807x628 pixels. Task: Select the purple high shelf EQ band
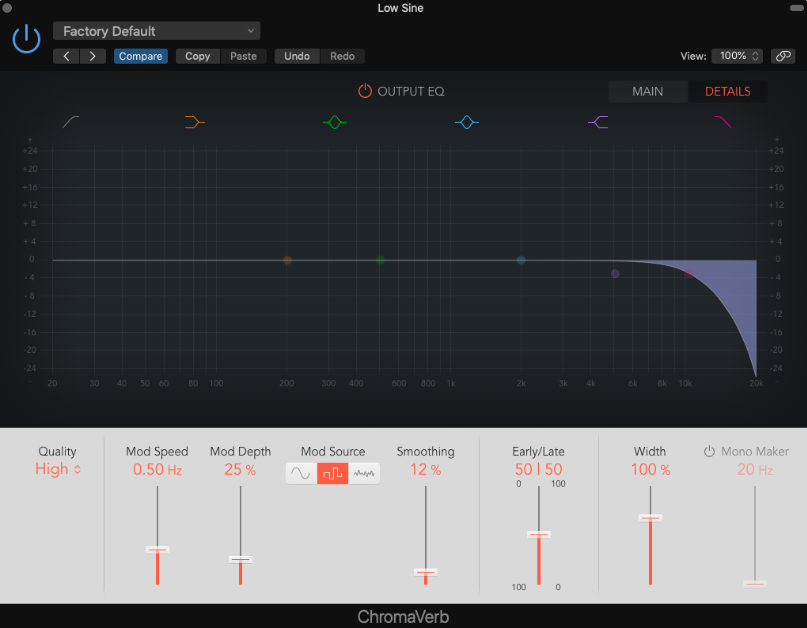click(x=597, y=122)
